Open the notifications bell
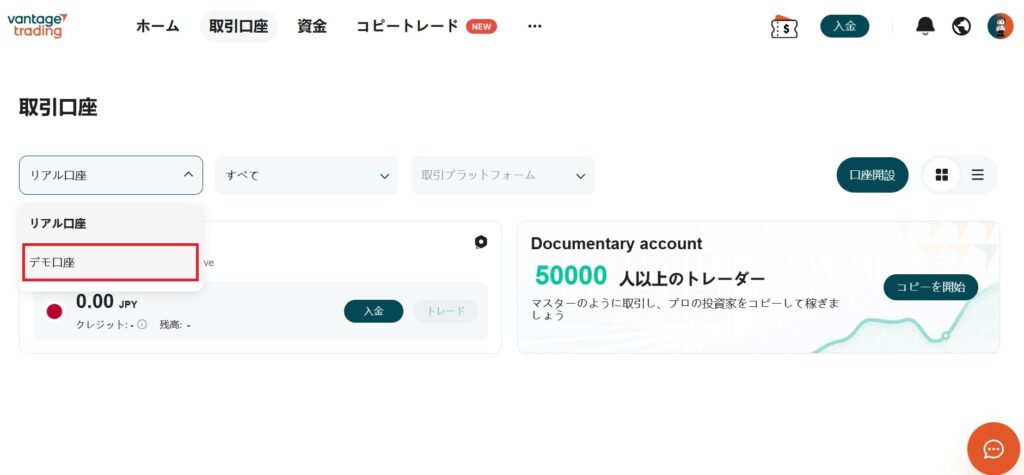Image resolution: width=1024 pixels, height=475 pixels. pos(925,26)
